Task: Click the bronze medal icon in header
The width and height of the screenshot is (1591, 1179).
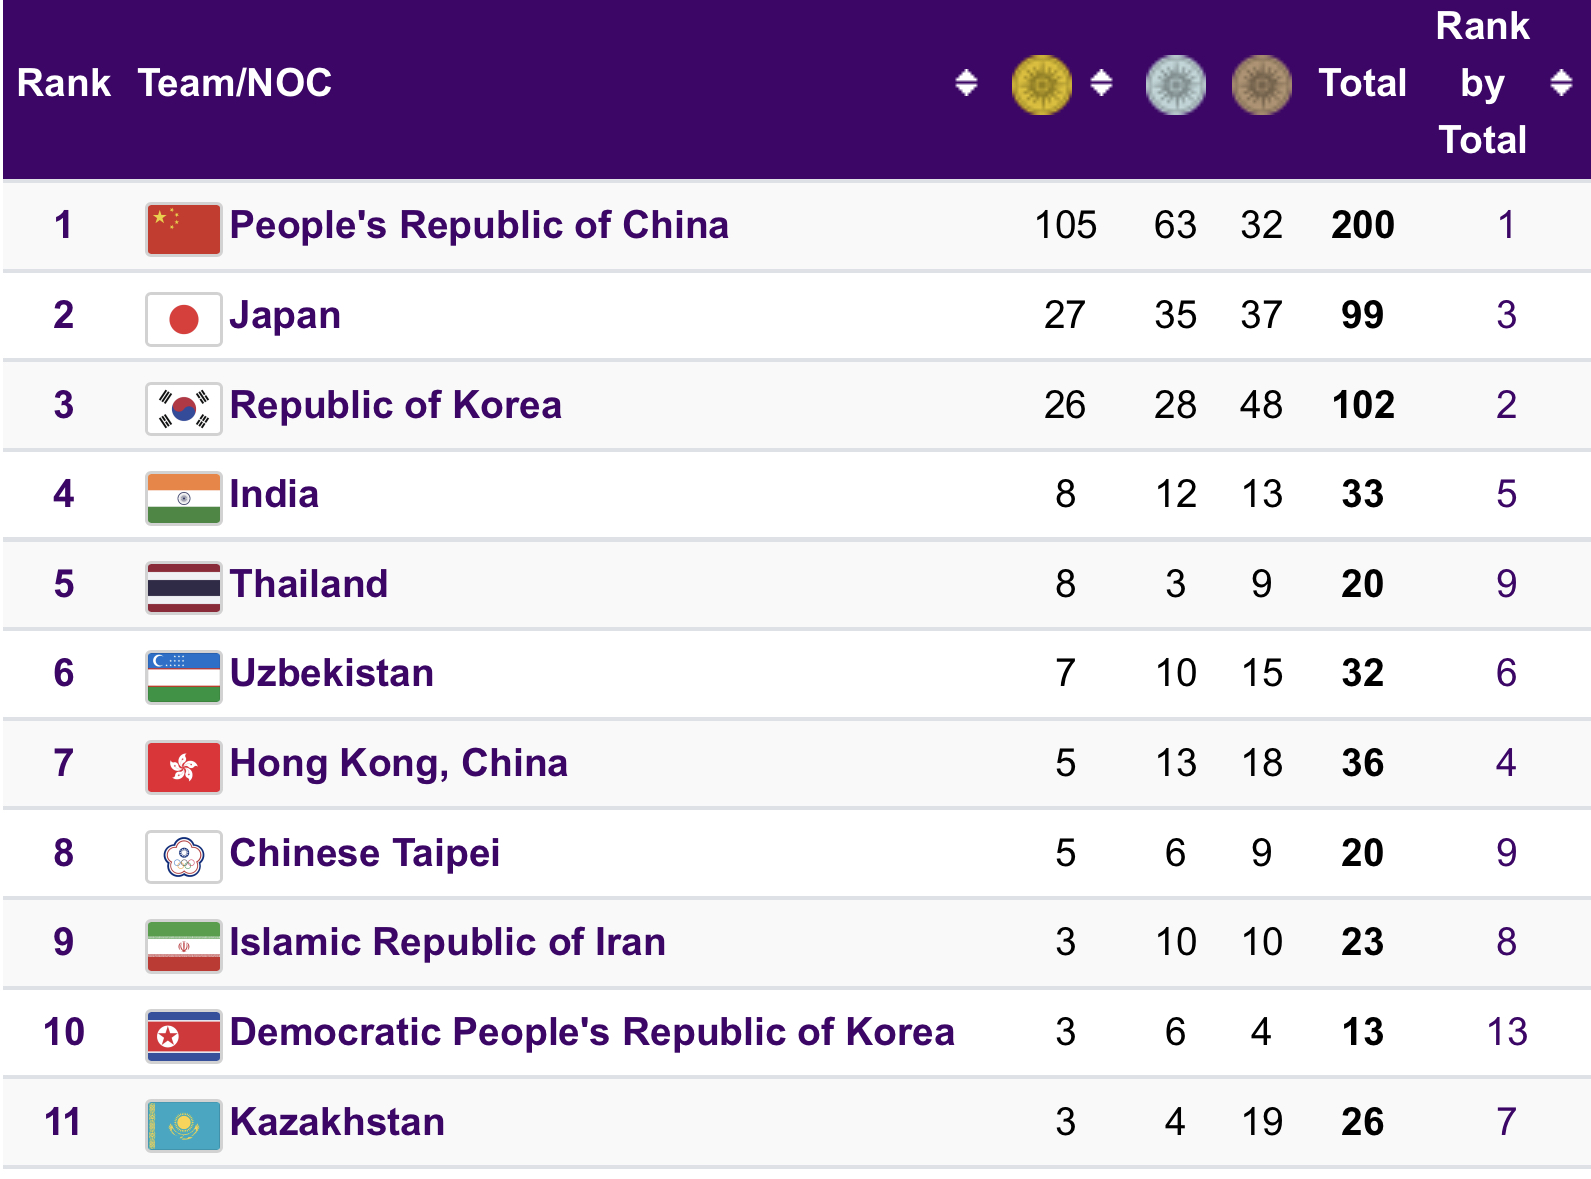Action: (x=1261, y=84)
